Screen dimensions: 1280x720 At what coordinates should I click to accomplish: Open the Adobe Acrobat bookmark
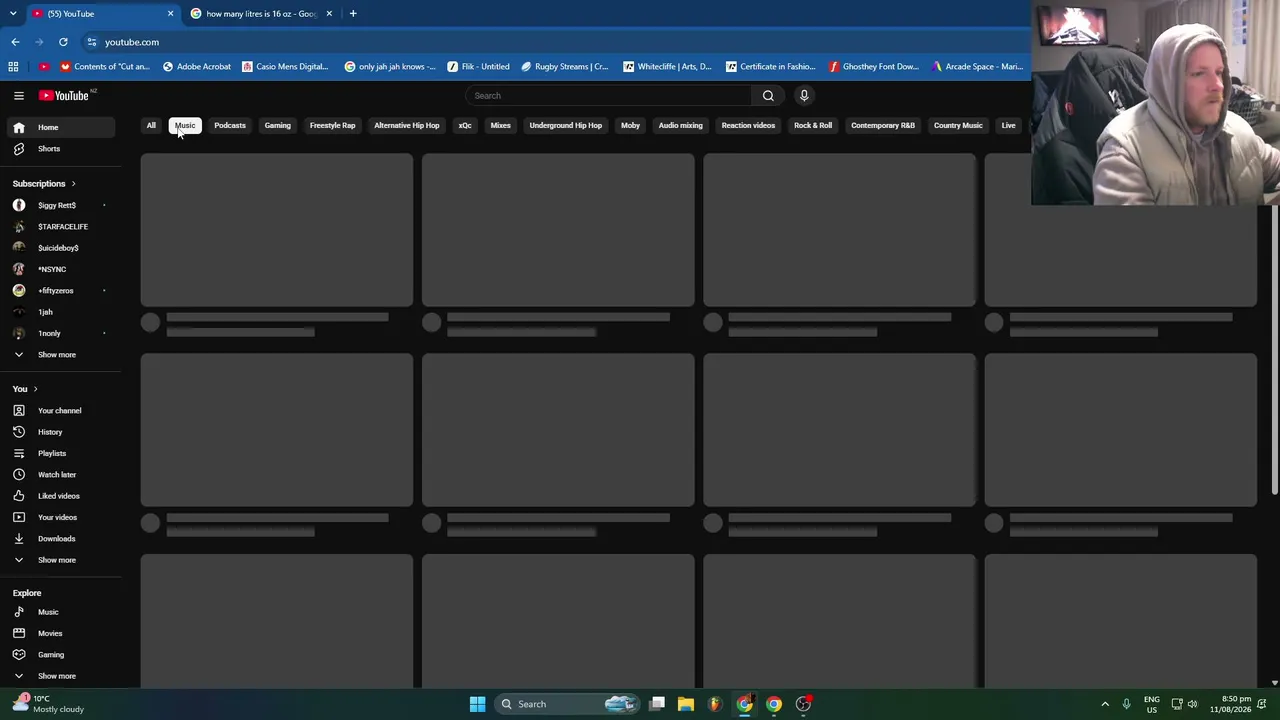197,67
